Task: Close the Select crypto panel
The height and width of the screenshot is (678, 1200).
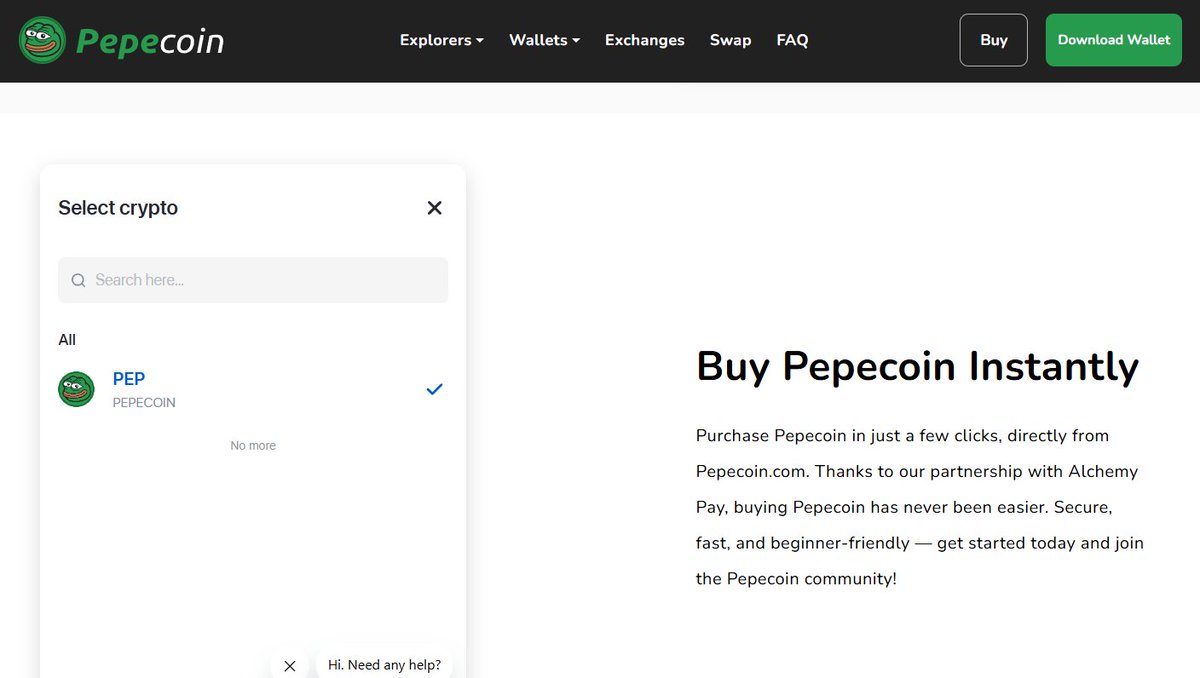Action: (x=434, y=208)
